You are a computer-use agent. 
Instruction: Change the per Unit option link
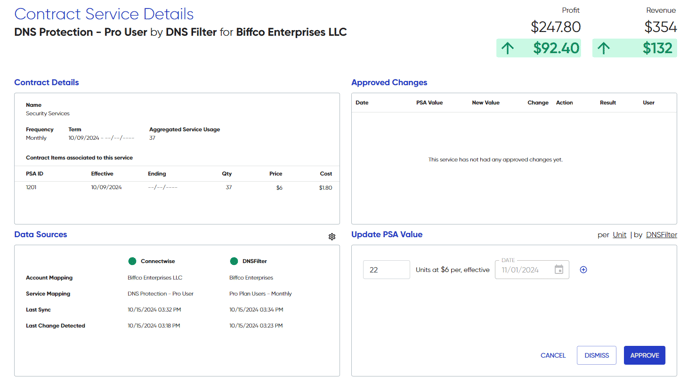point(619,235)
